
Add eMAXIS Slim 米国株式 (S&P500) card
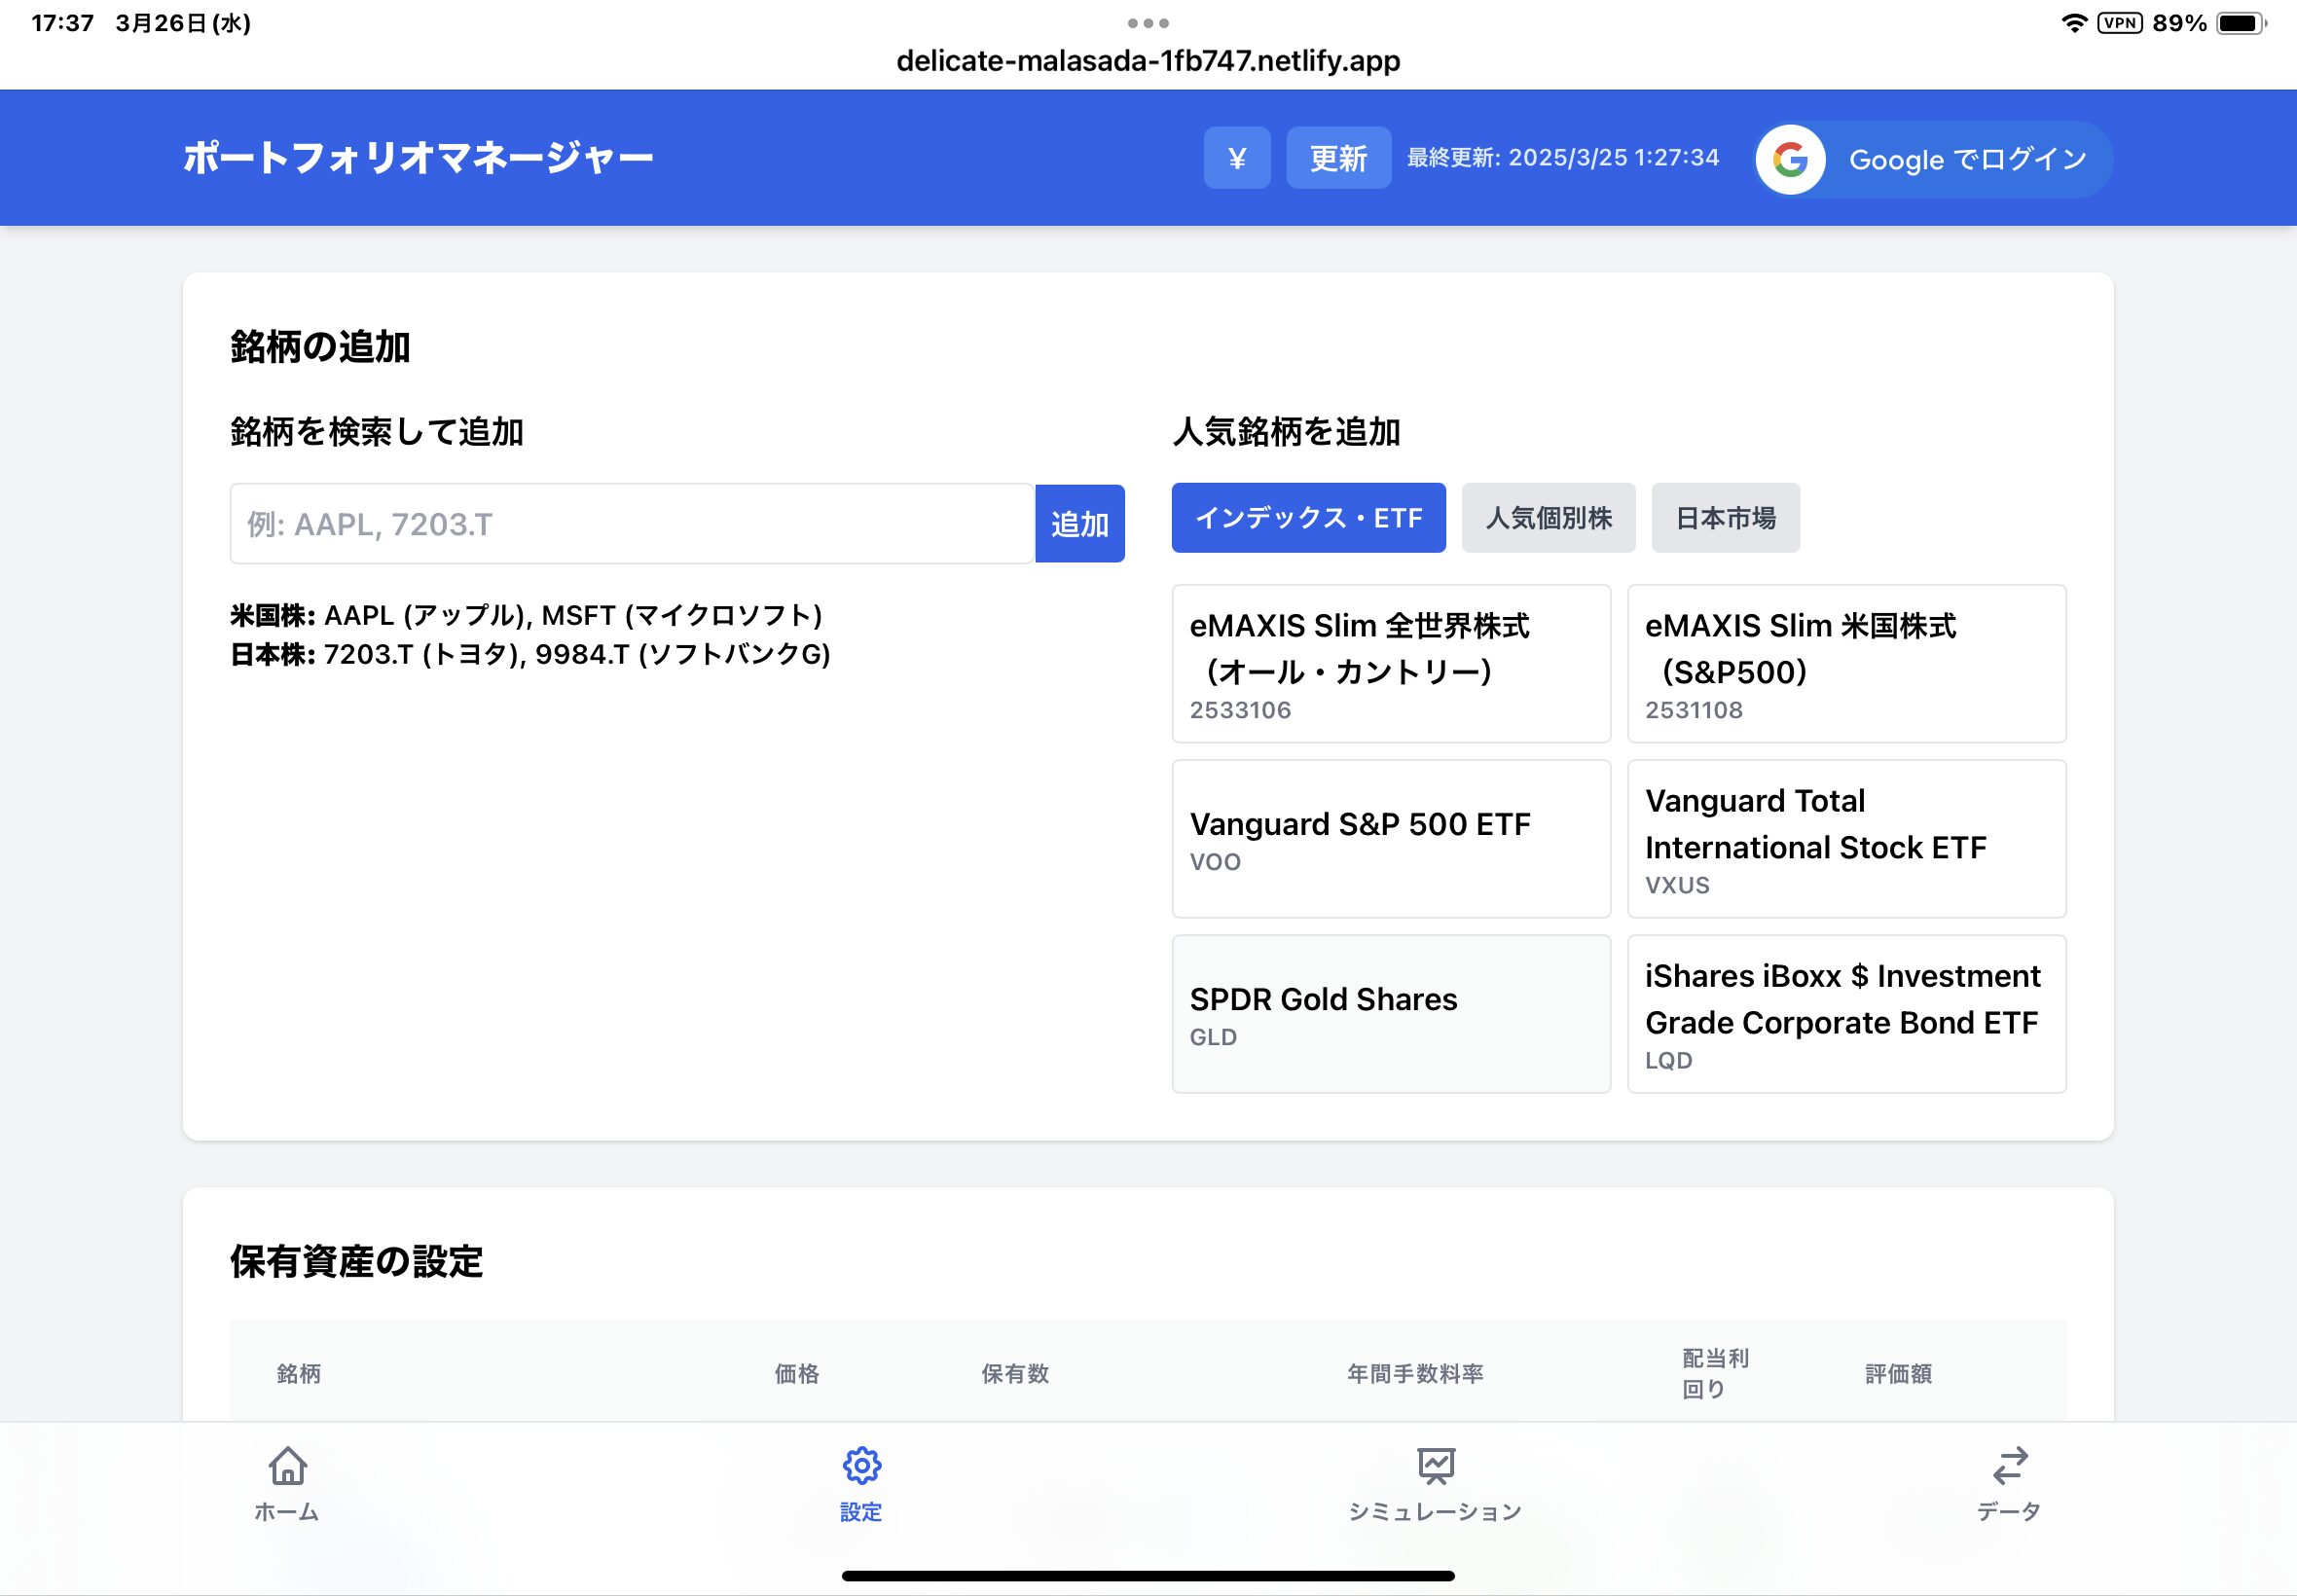pyautogui.click(x=1846, y=664)
